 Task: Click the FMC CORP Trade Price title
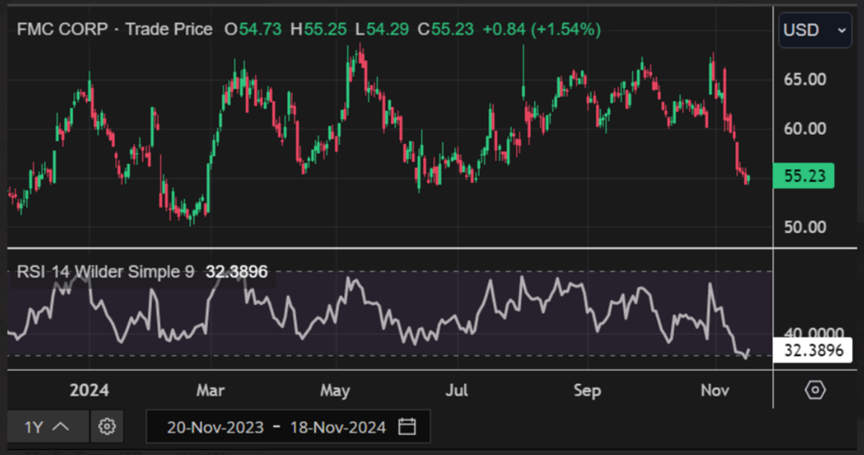click(114, 30)
